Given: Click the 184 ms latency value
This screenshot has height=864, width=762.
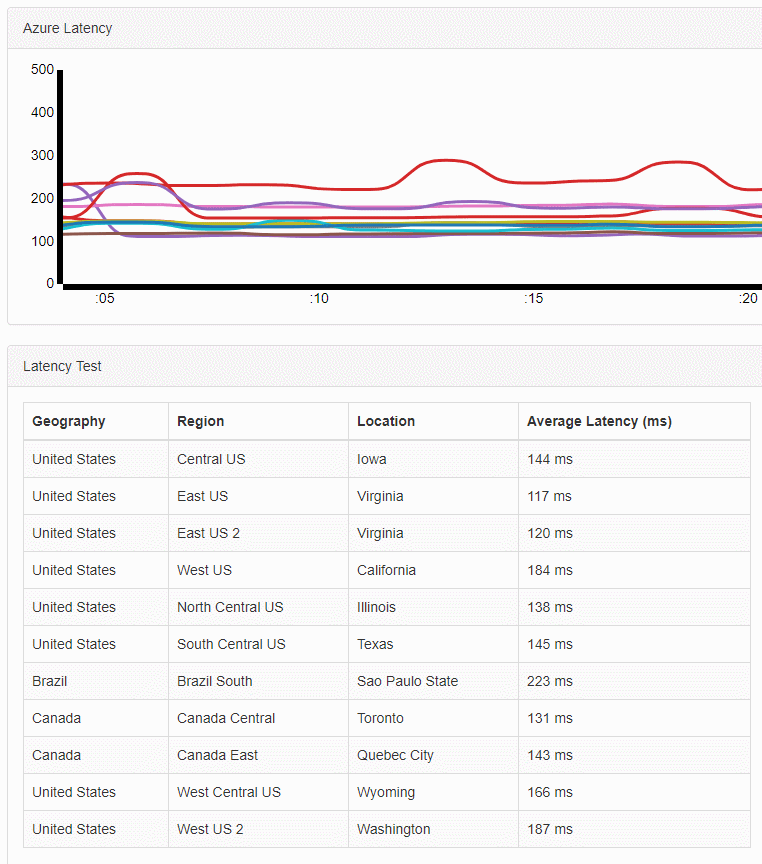Looking at the screenshot, I should click(x=550, y=570).
